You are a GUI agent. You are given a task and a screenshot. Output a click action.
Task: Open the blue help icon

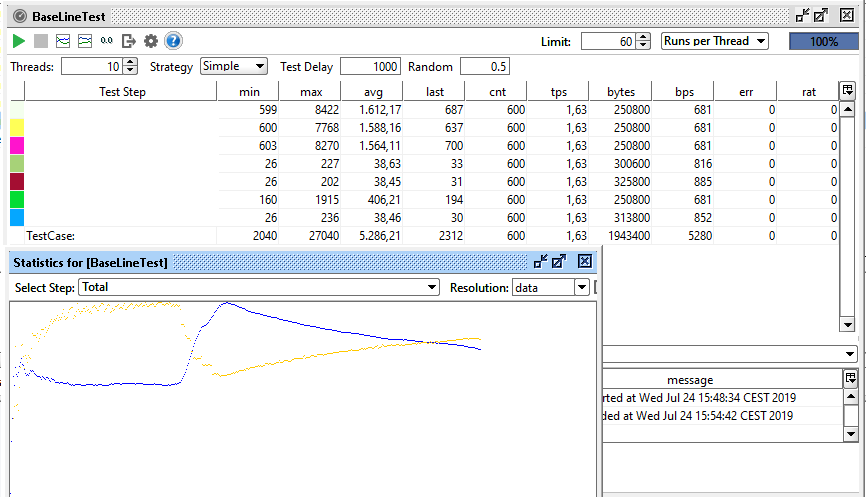pyautogui.click(x=173, y=41)
